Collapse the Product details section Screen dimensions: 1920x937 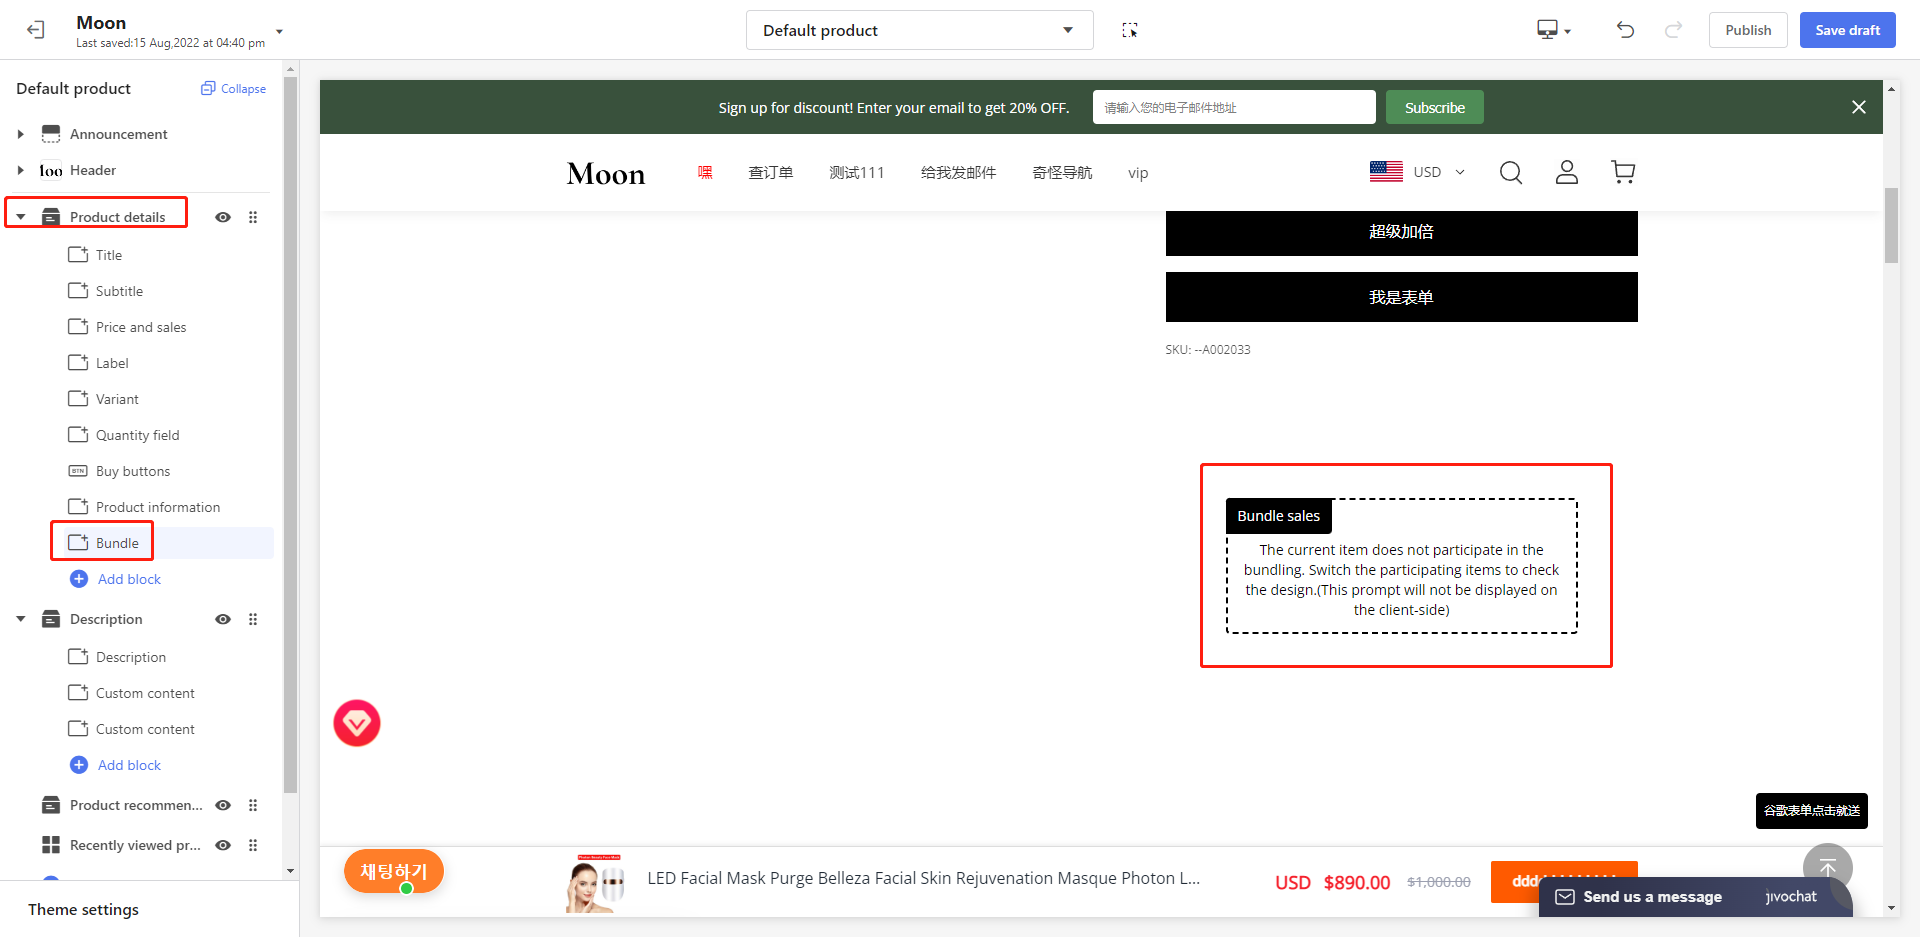pos(21,217)
